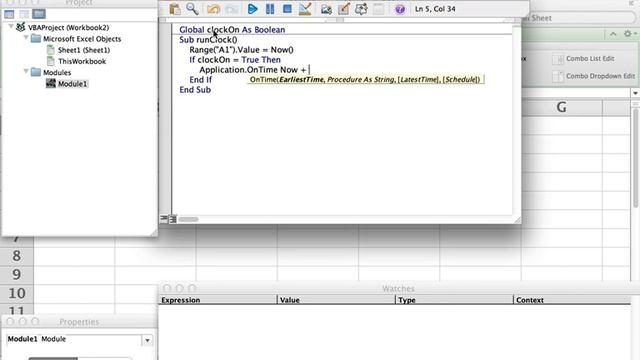Click the Value column header in Watches
640x360 pixels.
click(336, 300)
